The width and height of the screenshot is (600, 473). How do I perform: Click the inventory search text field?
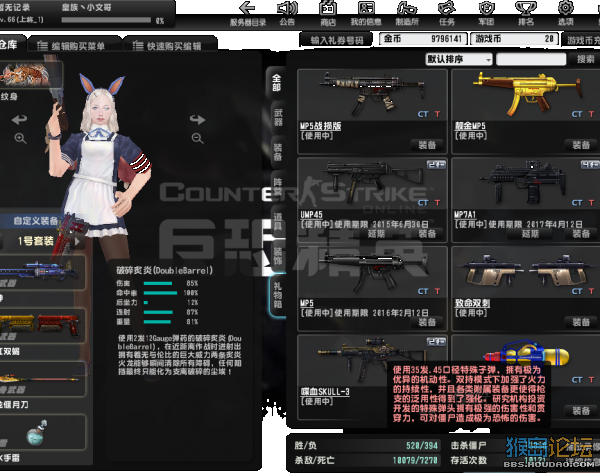(x=531, y=59)
